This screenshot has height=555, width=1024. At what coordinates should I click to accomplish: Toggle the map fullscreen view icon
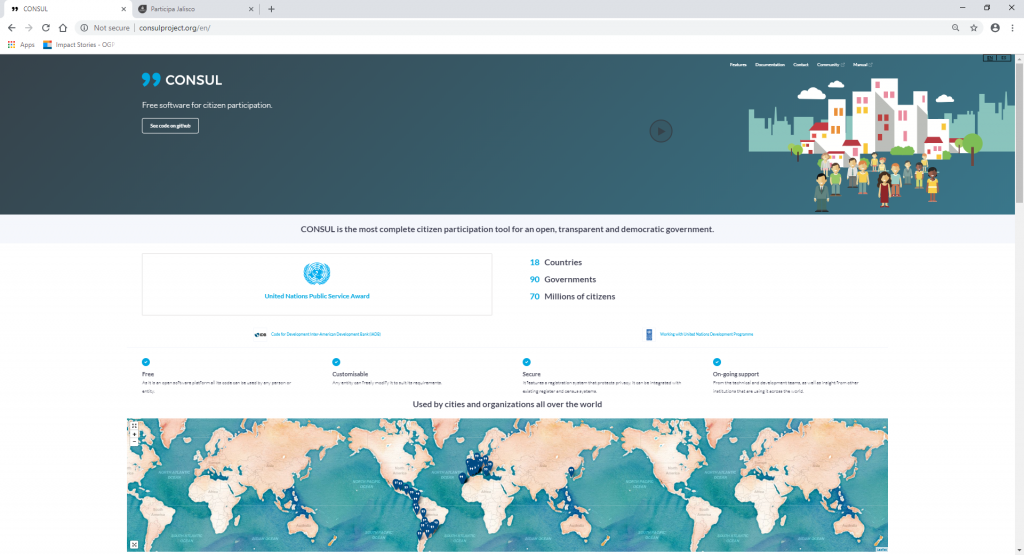point(134,426)
